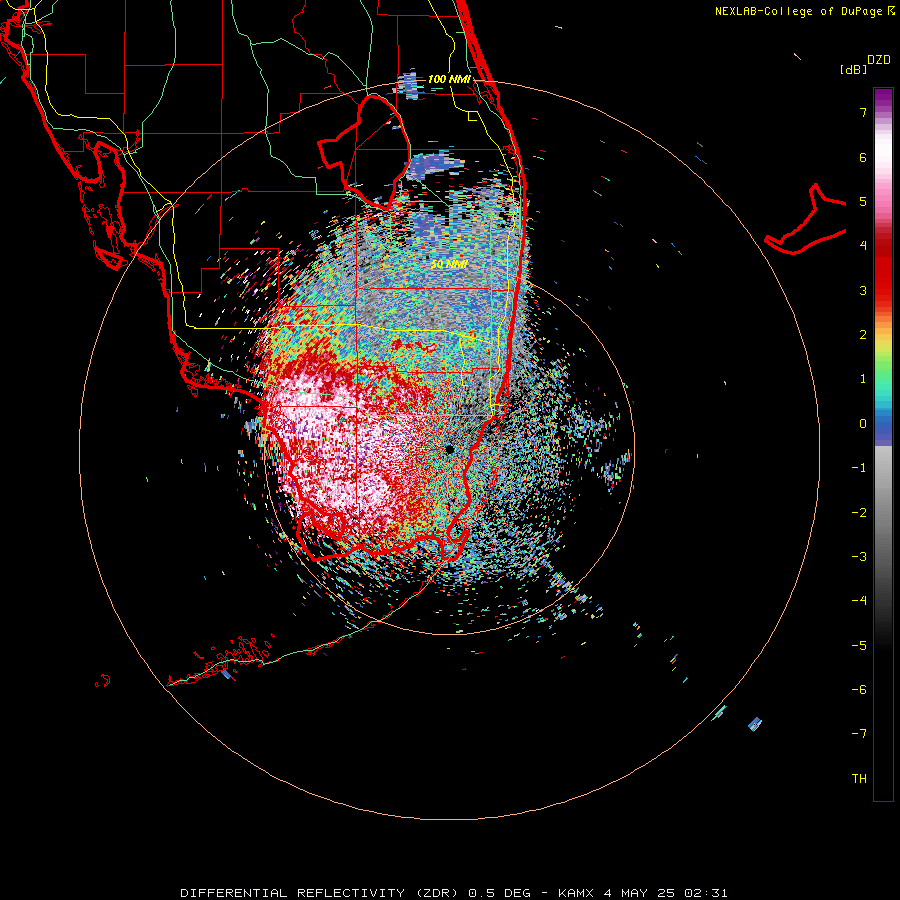Click the 0 value on the color scale
Screen dimensions: 900x900
(x=863, y=424)
